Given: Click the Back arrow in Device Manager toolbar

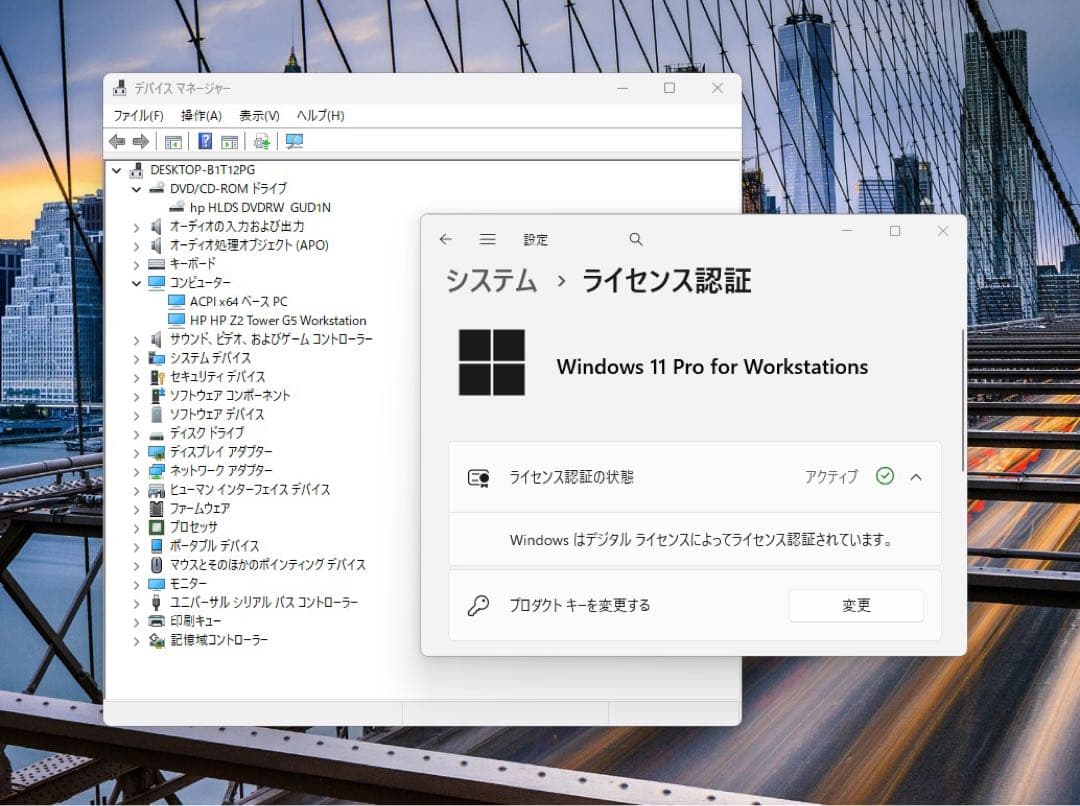Looking at the screenshot, I should click(x=117, y=142).
